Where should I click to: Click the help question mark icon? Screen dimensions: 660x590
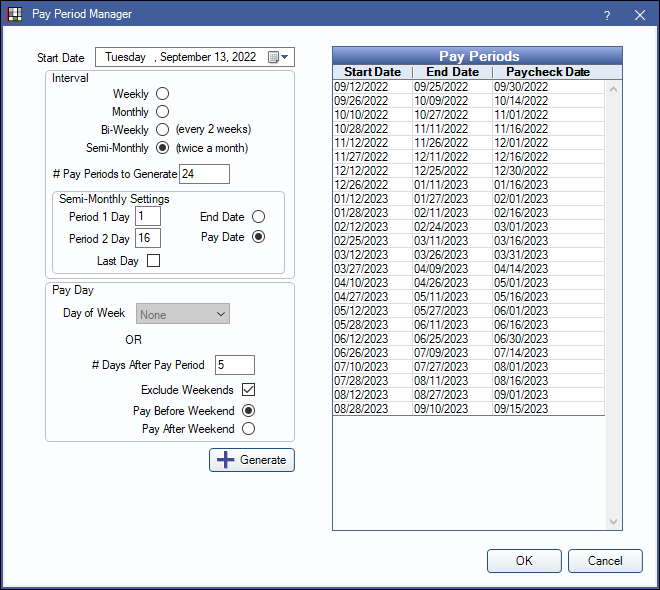click(607, 15)
